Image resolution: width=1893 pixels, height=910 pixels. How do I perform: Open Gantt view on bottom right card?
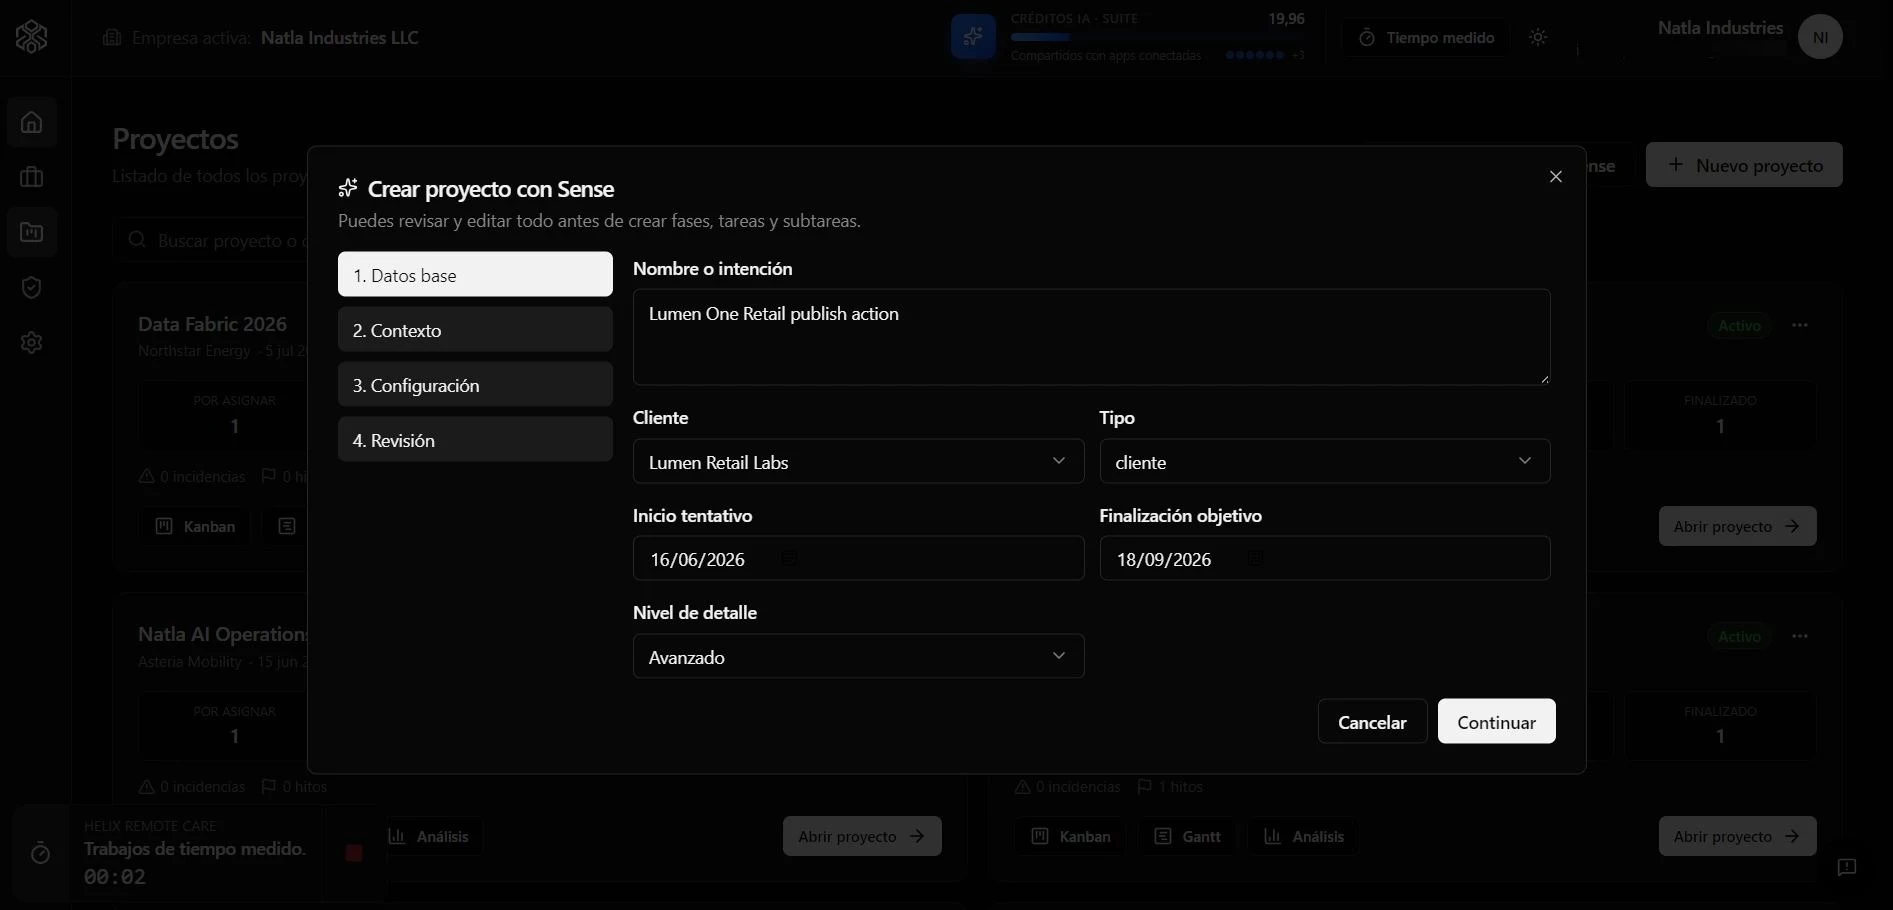tap(1186, 836)
